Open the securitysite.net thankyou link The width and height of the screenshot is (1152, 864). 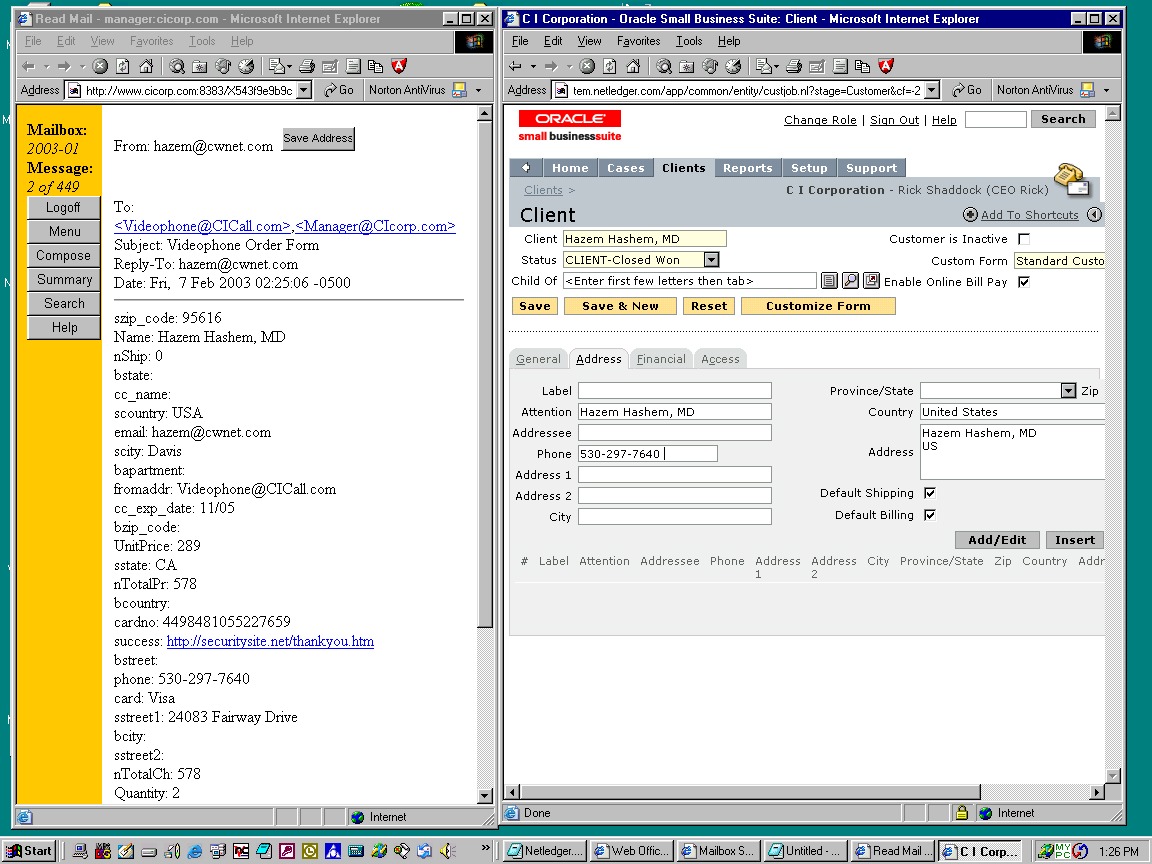(270, 641)
